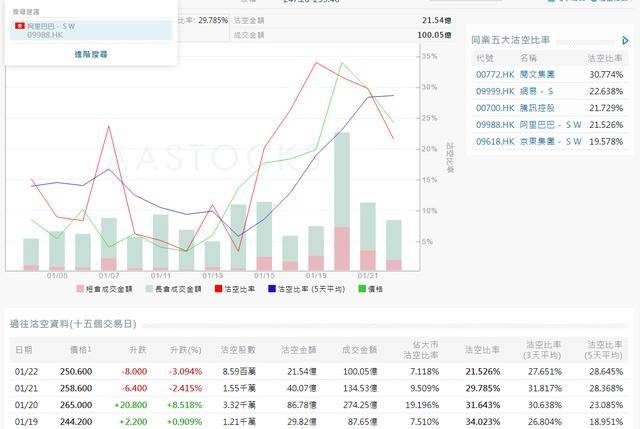
Task: Toggle the green 價格 legend marker
Action: point(362,289)
